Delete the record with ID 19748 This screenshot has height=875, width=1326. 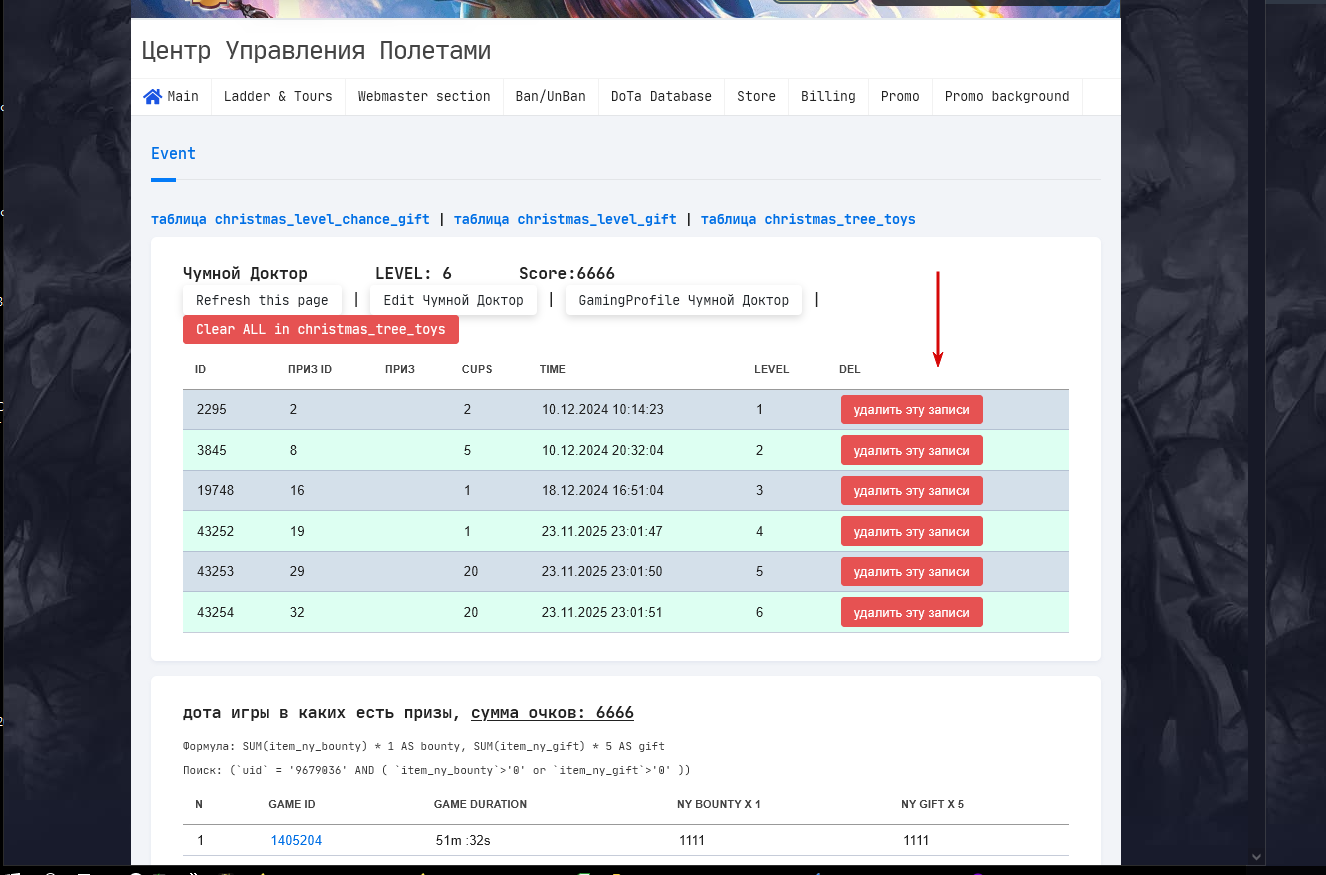(912, 491)
